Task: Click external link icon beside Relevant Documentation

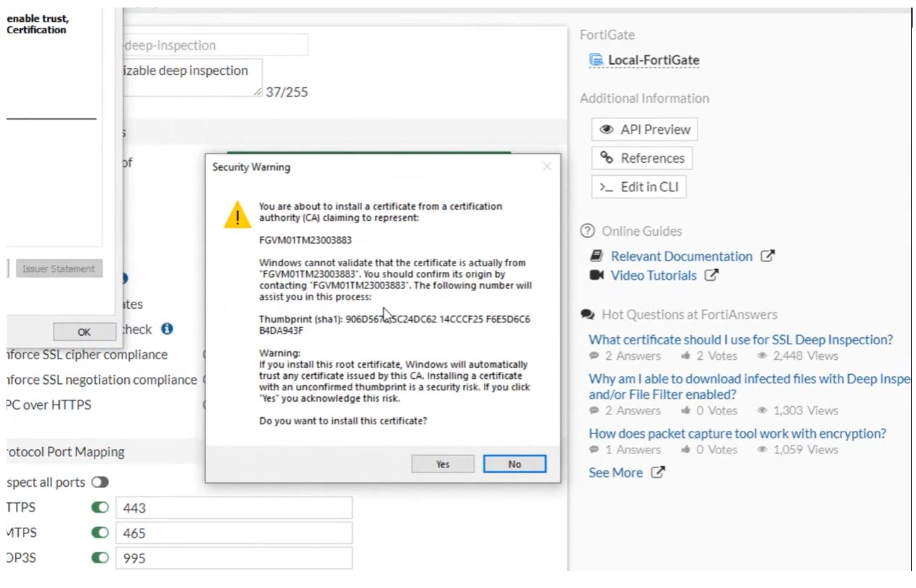Action: pos(768,256)
